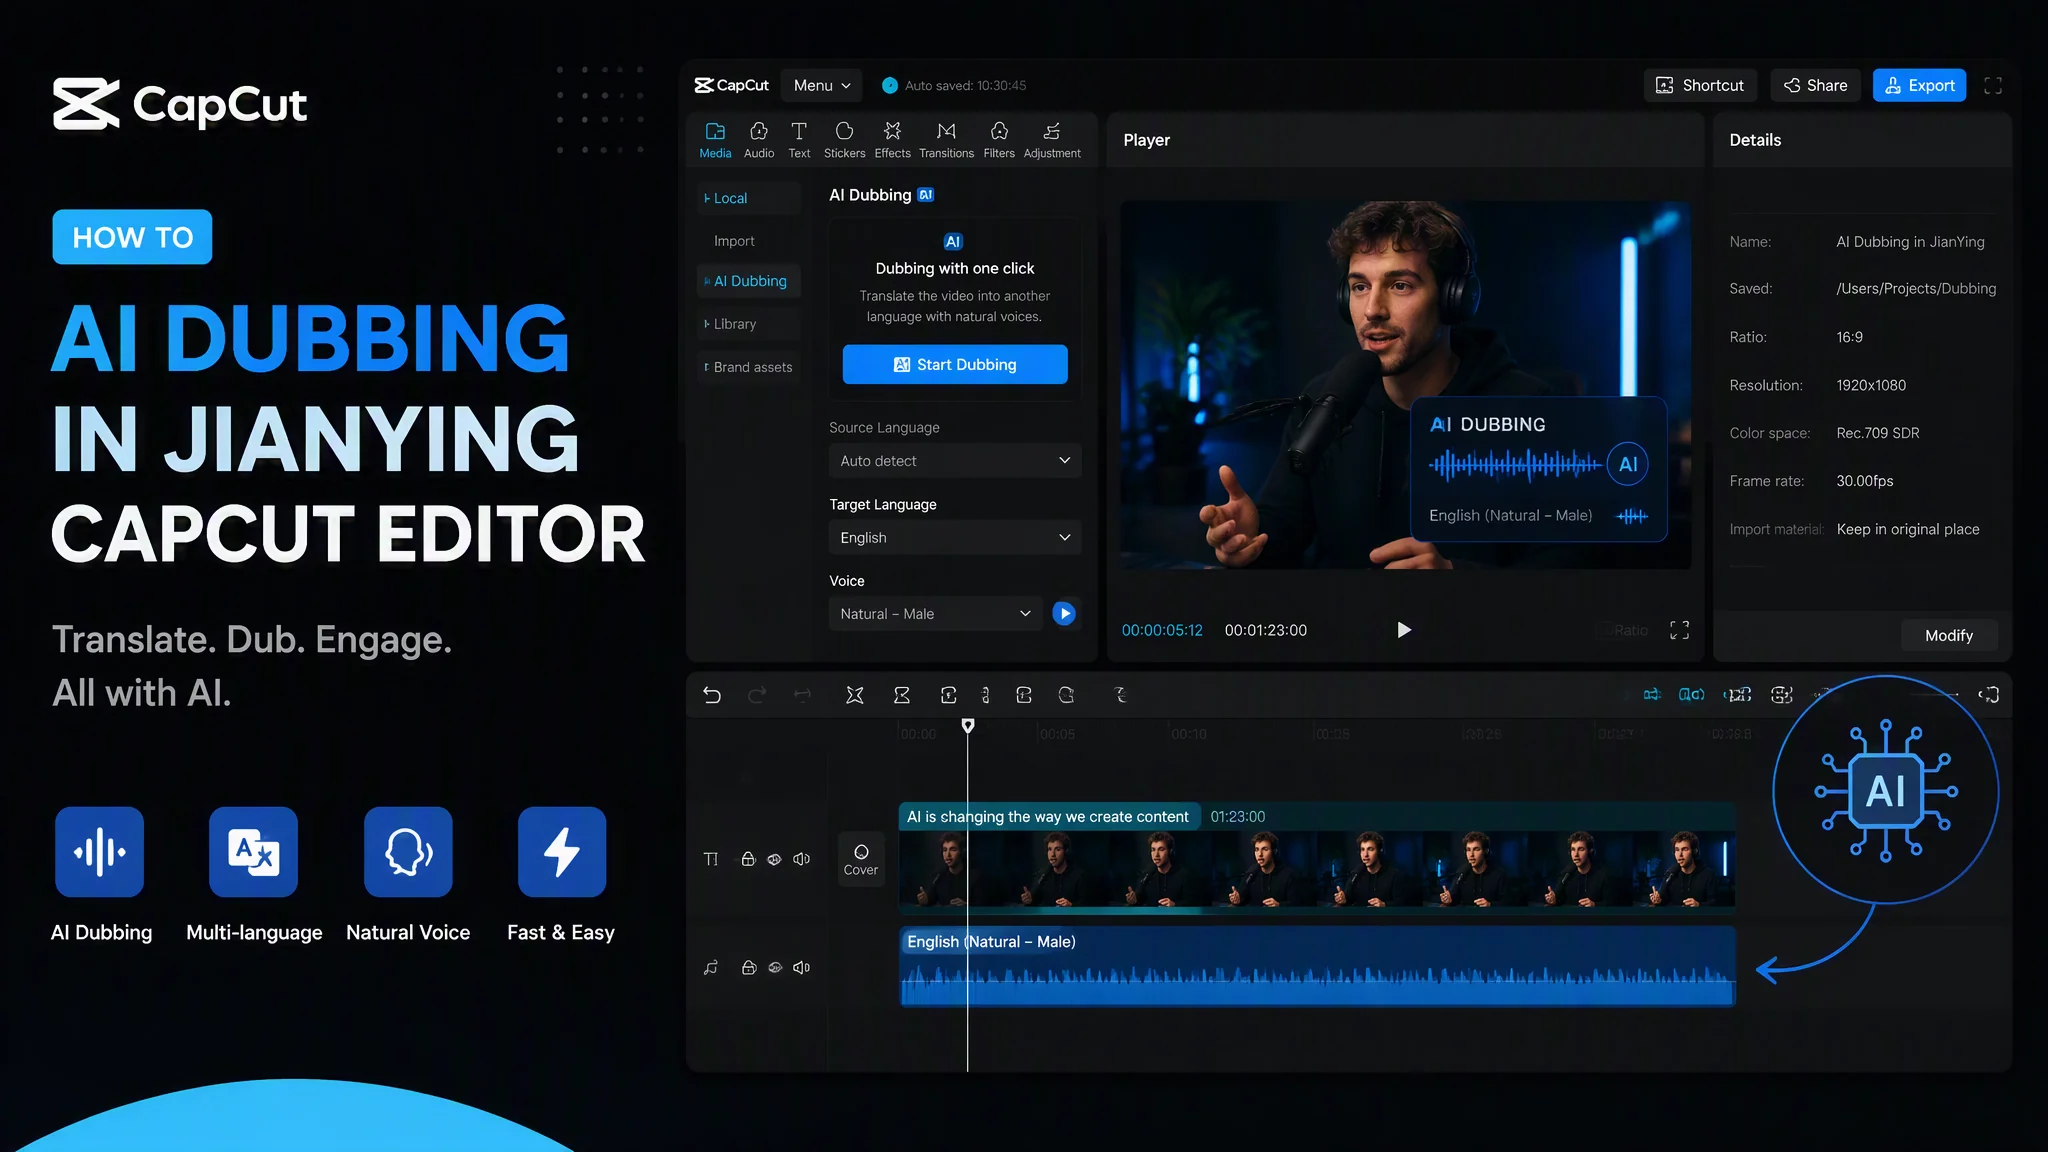The height and width of the screenshot is (1152, 2048).
Task: Click the frame rate value 30.00fps
Action: pos(1865,481)
